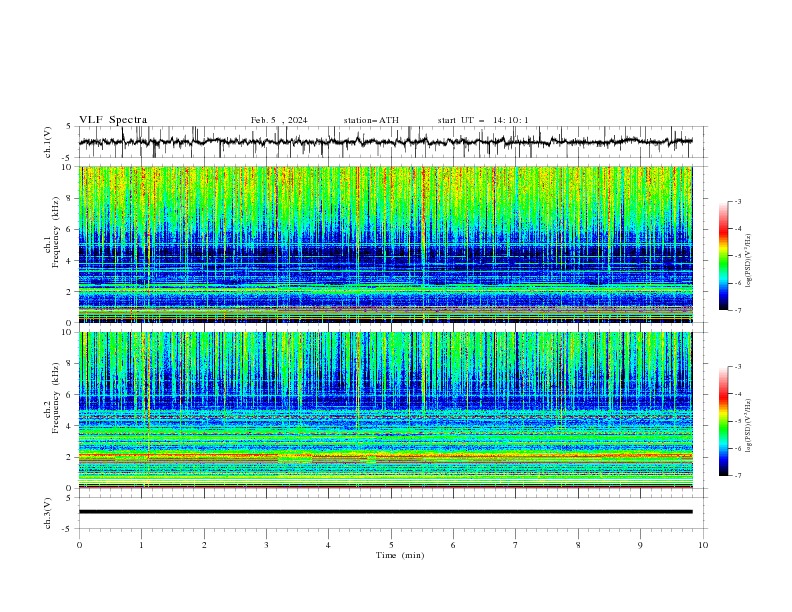Click the ch.2 spectrogram color scale bar
This screenshot has height=612, width=792.
click(723, 421)
